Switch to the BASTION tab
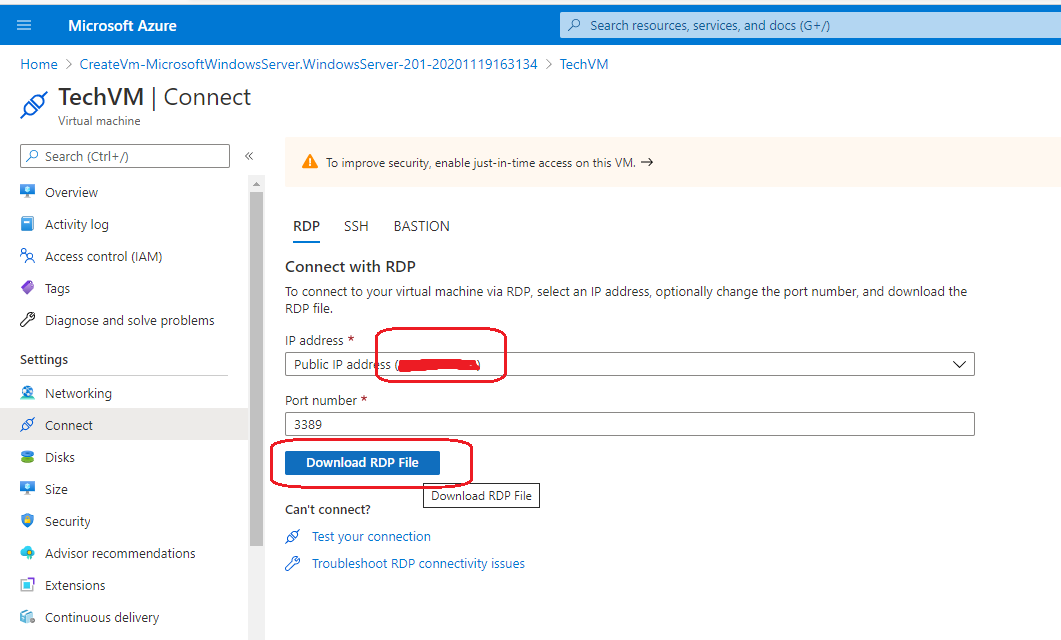The width and height of the screenshot is (1061, 640). 422,226
